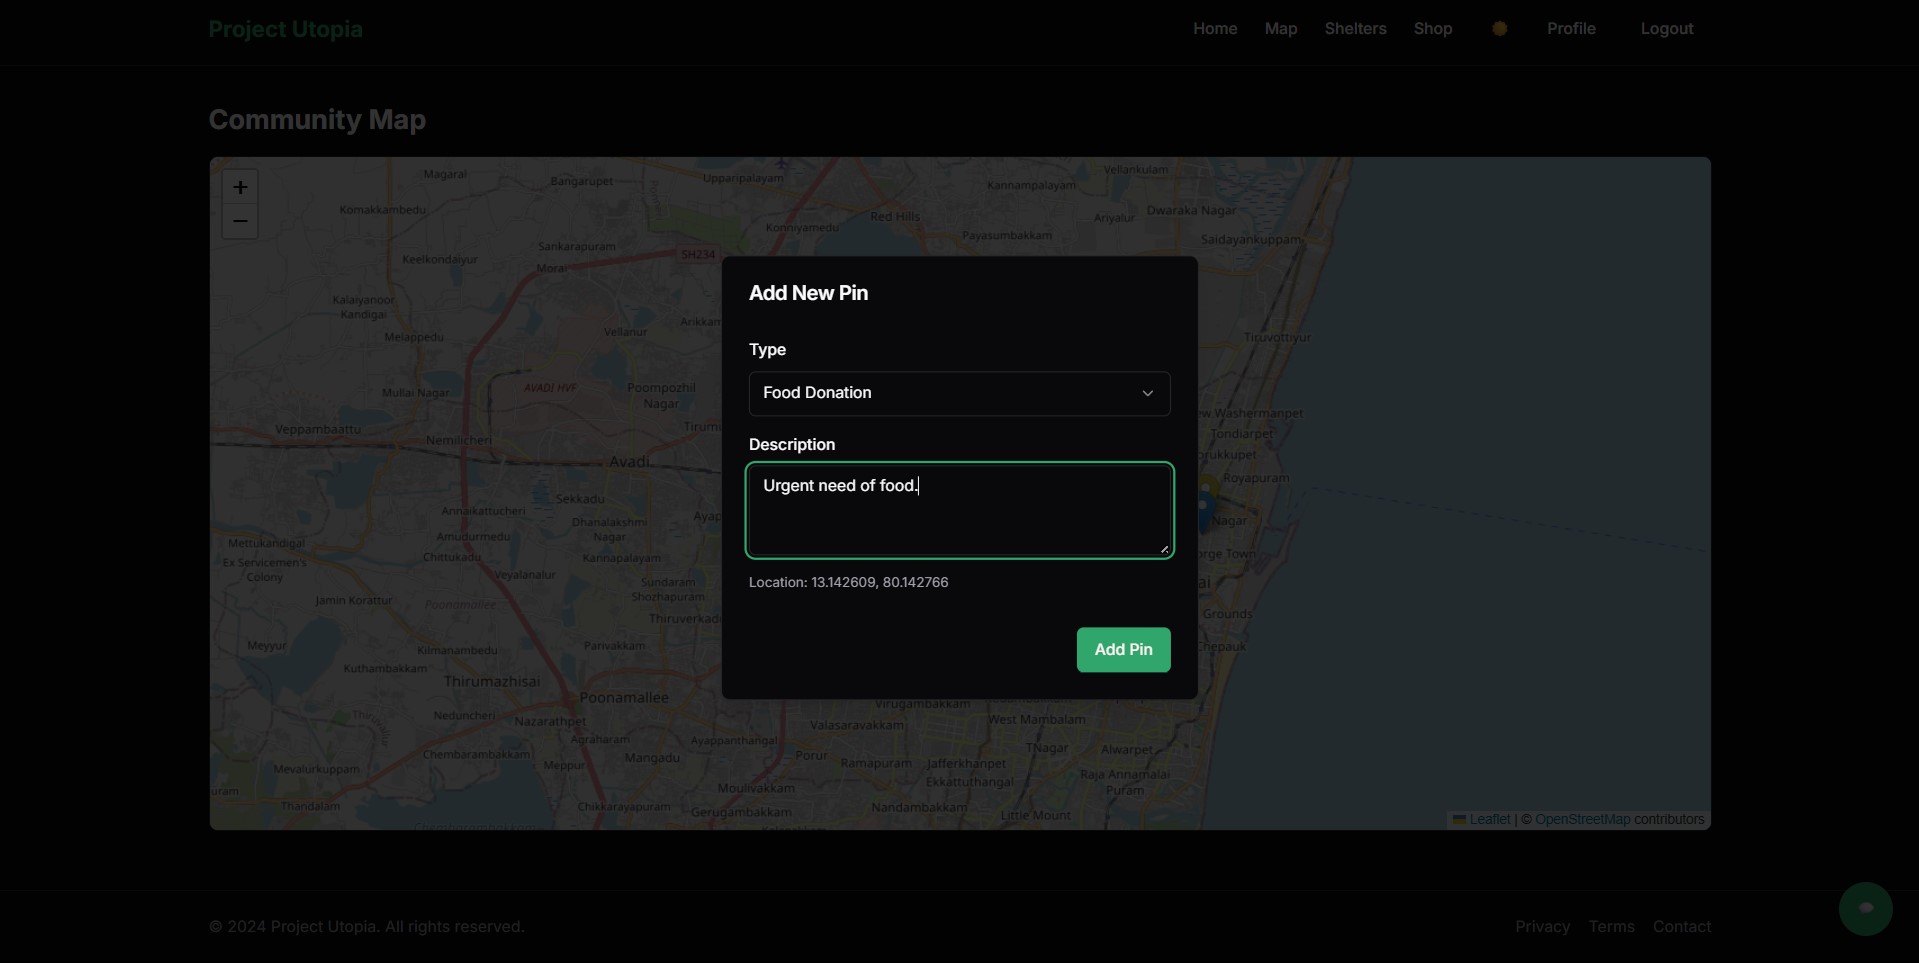The image size is (1919, 963).
Task: Click the Project Utopia logo
Action: pyautogui.click(x=285, y=29)
